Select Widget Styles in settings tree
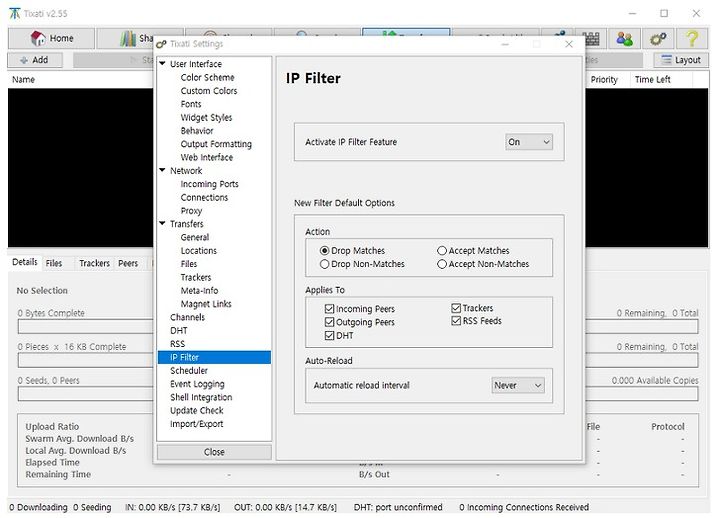The width and height of the screenshot is (720, 518). click(x=206, y=118)
